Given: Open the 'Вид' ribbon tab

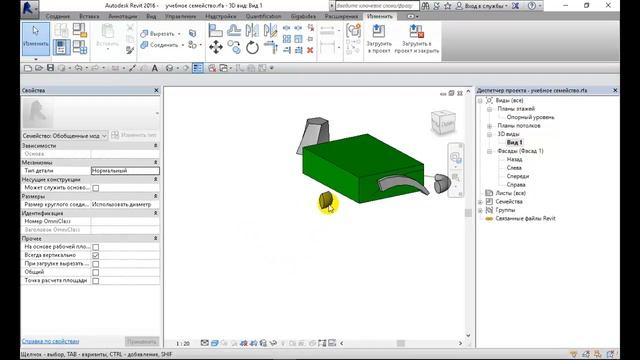Looking at the screenshot, I should [x=151, y=16].
